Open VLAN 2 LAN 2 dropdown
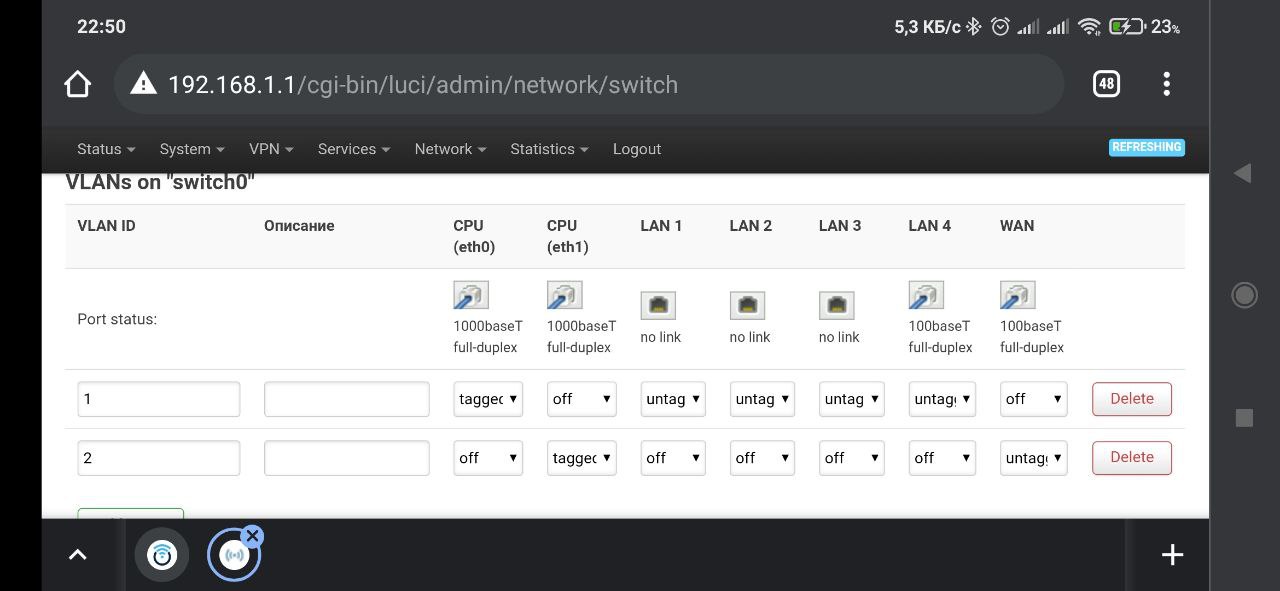Image resolution: width=1280 pixels, height=591 pixels. tap(762, 458)
